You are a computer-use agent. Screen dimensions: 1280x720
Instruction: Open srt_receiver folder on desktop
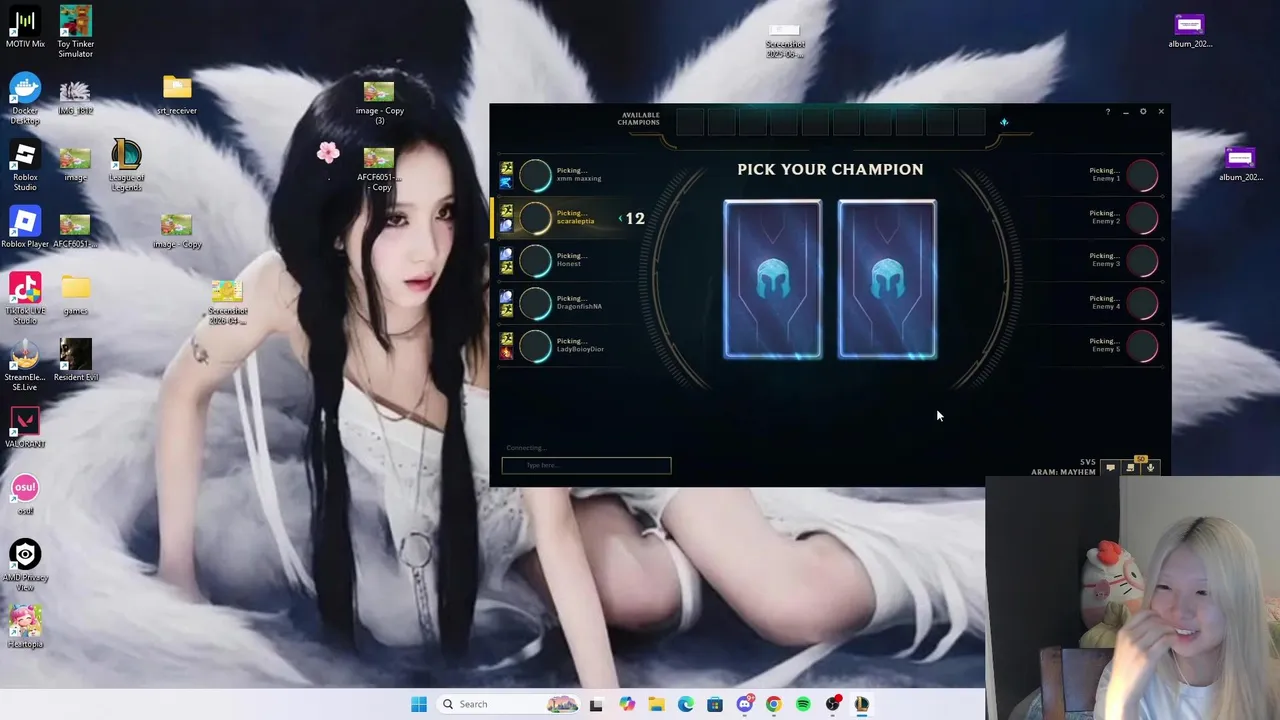(x=176, y=94)
